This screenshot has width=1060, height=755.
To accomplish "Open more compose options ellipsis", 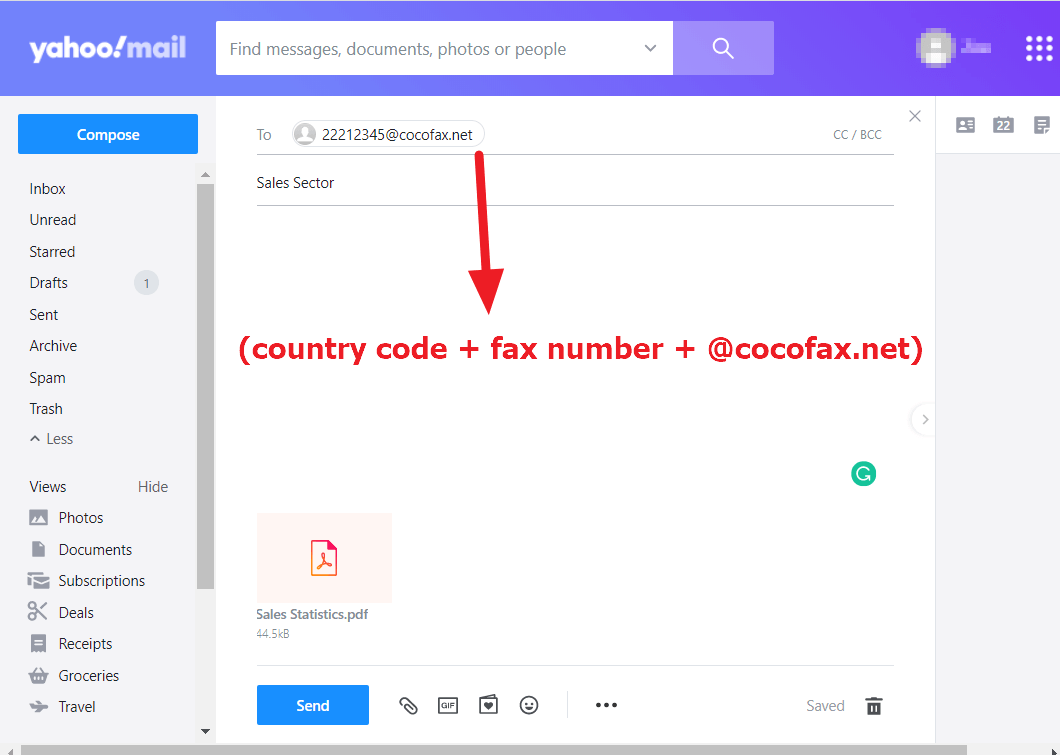I will 606,705.
